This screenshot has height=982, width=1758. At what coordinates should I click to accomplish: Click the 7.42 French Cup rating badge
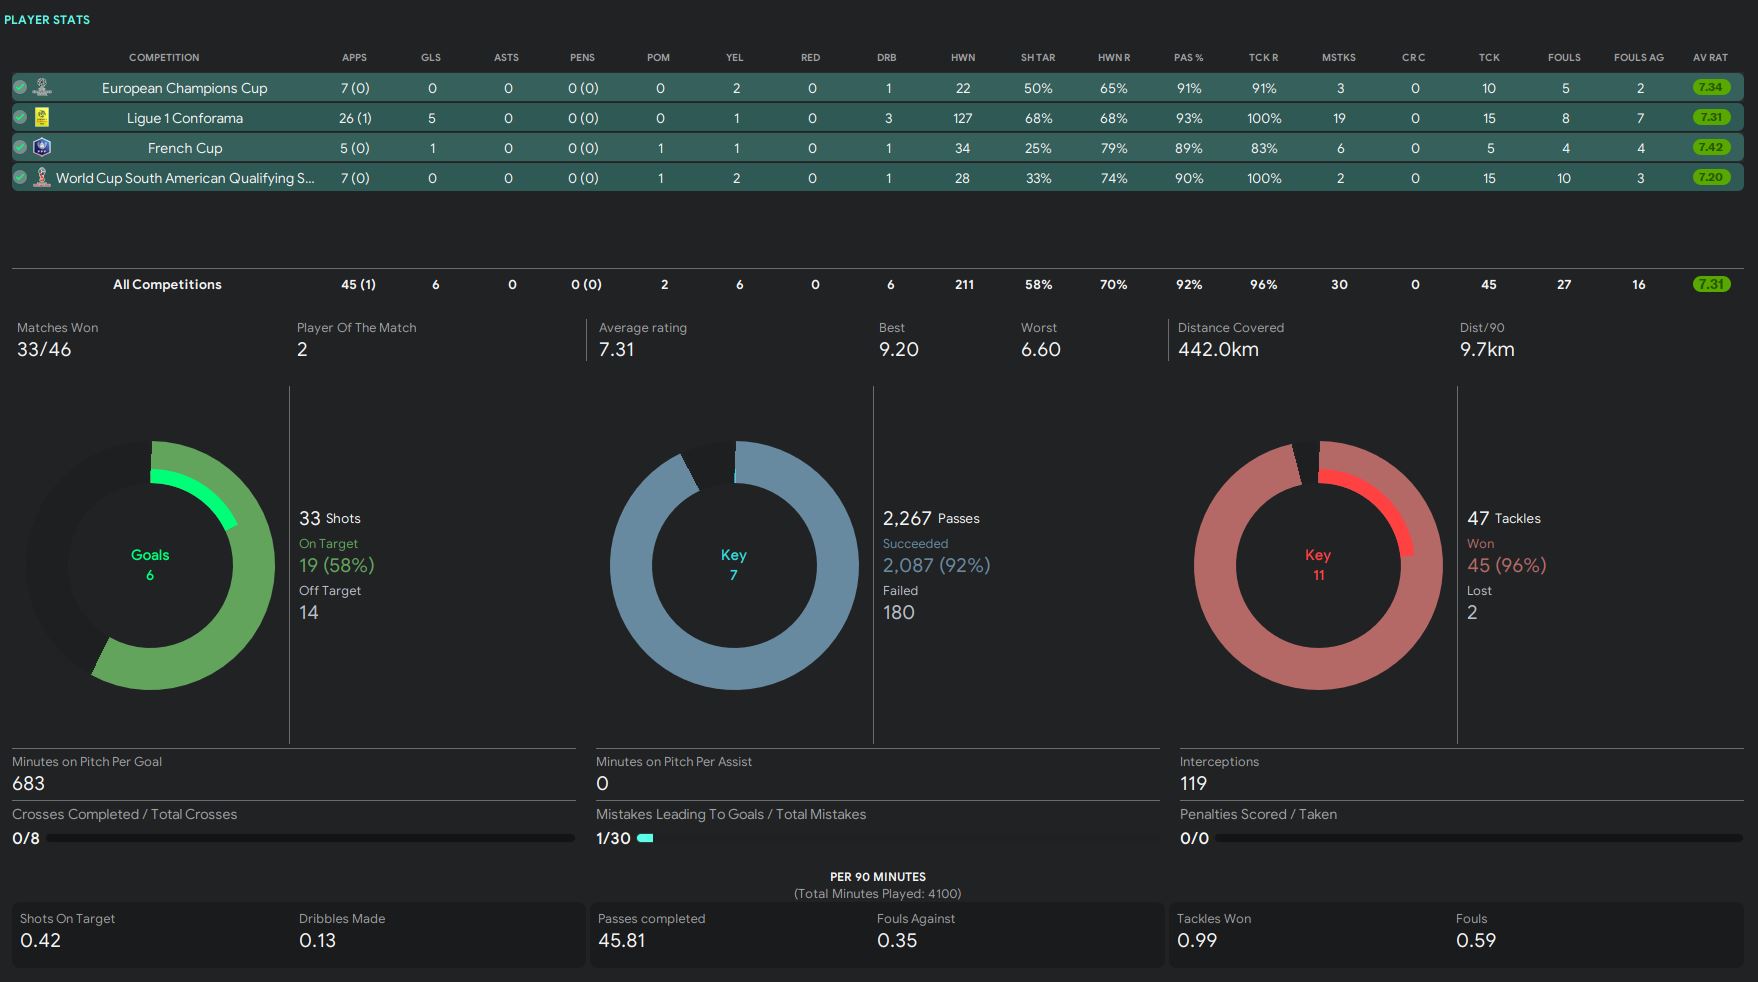[1711, 148]
